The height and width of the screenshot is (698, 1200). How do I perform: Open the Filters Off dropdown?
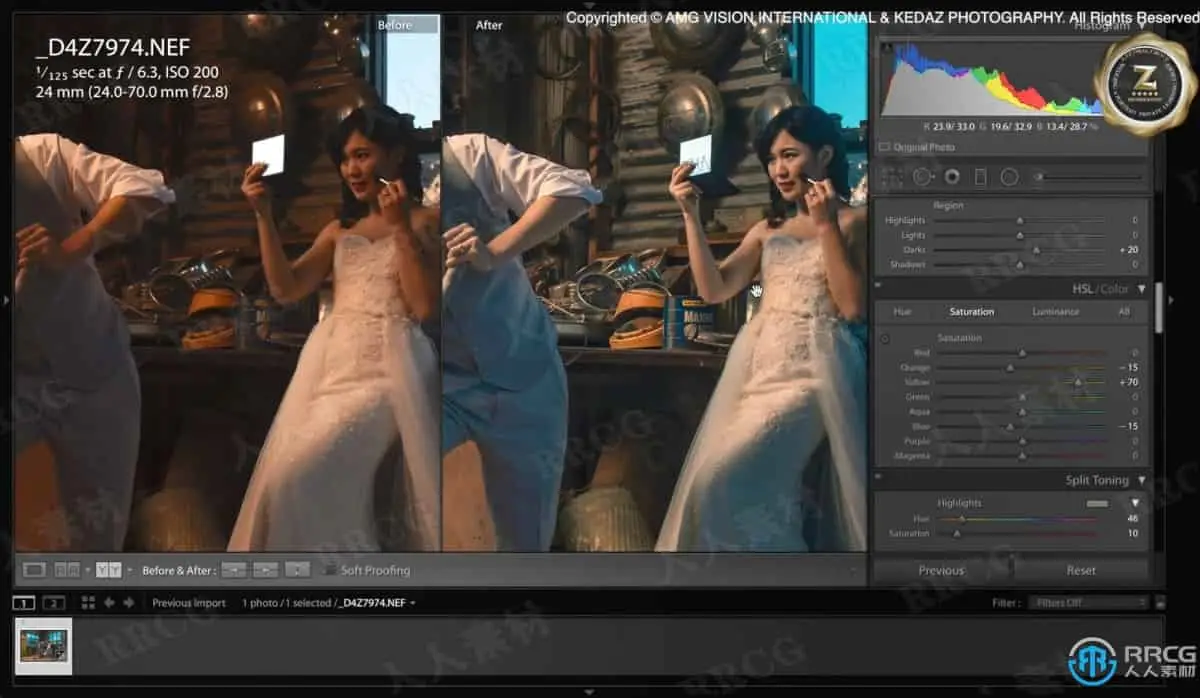[1090, 603]
